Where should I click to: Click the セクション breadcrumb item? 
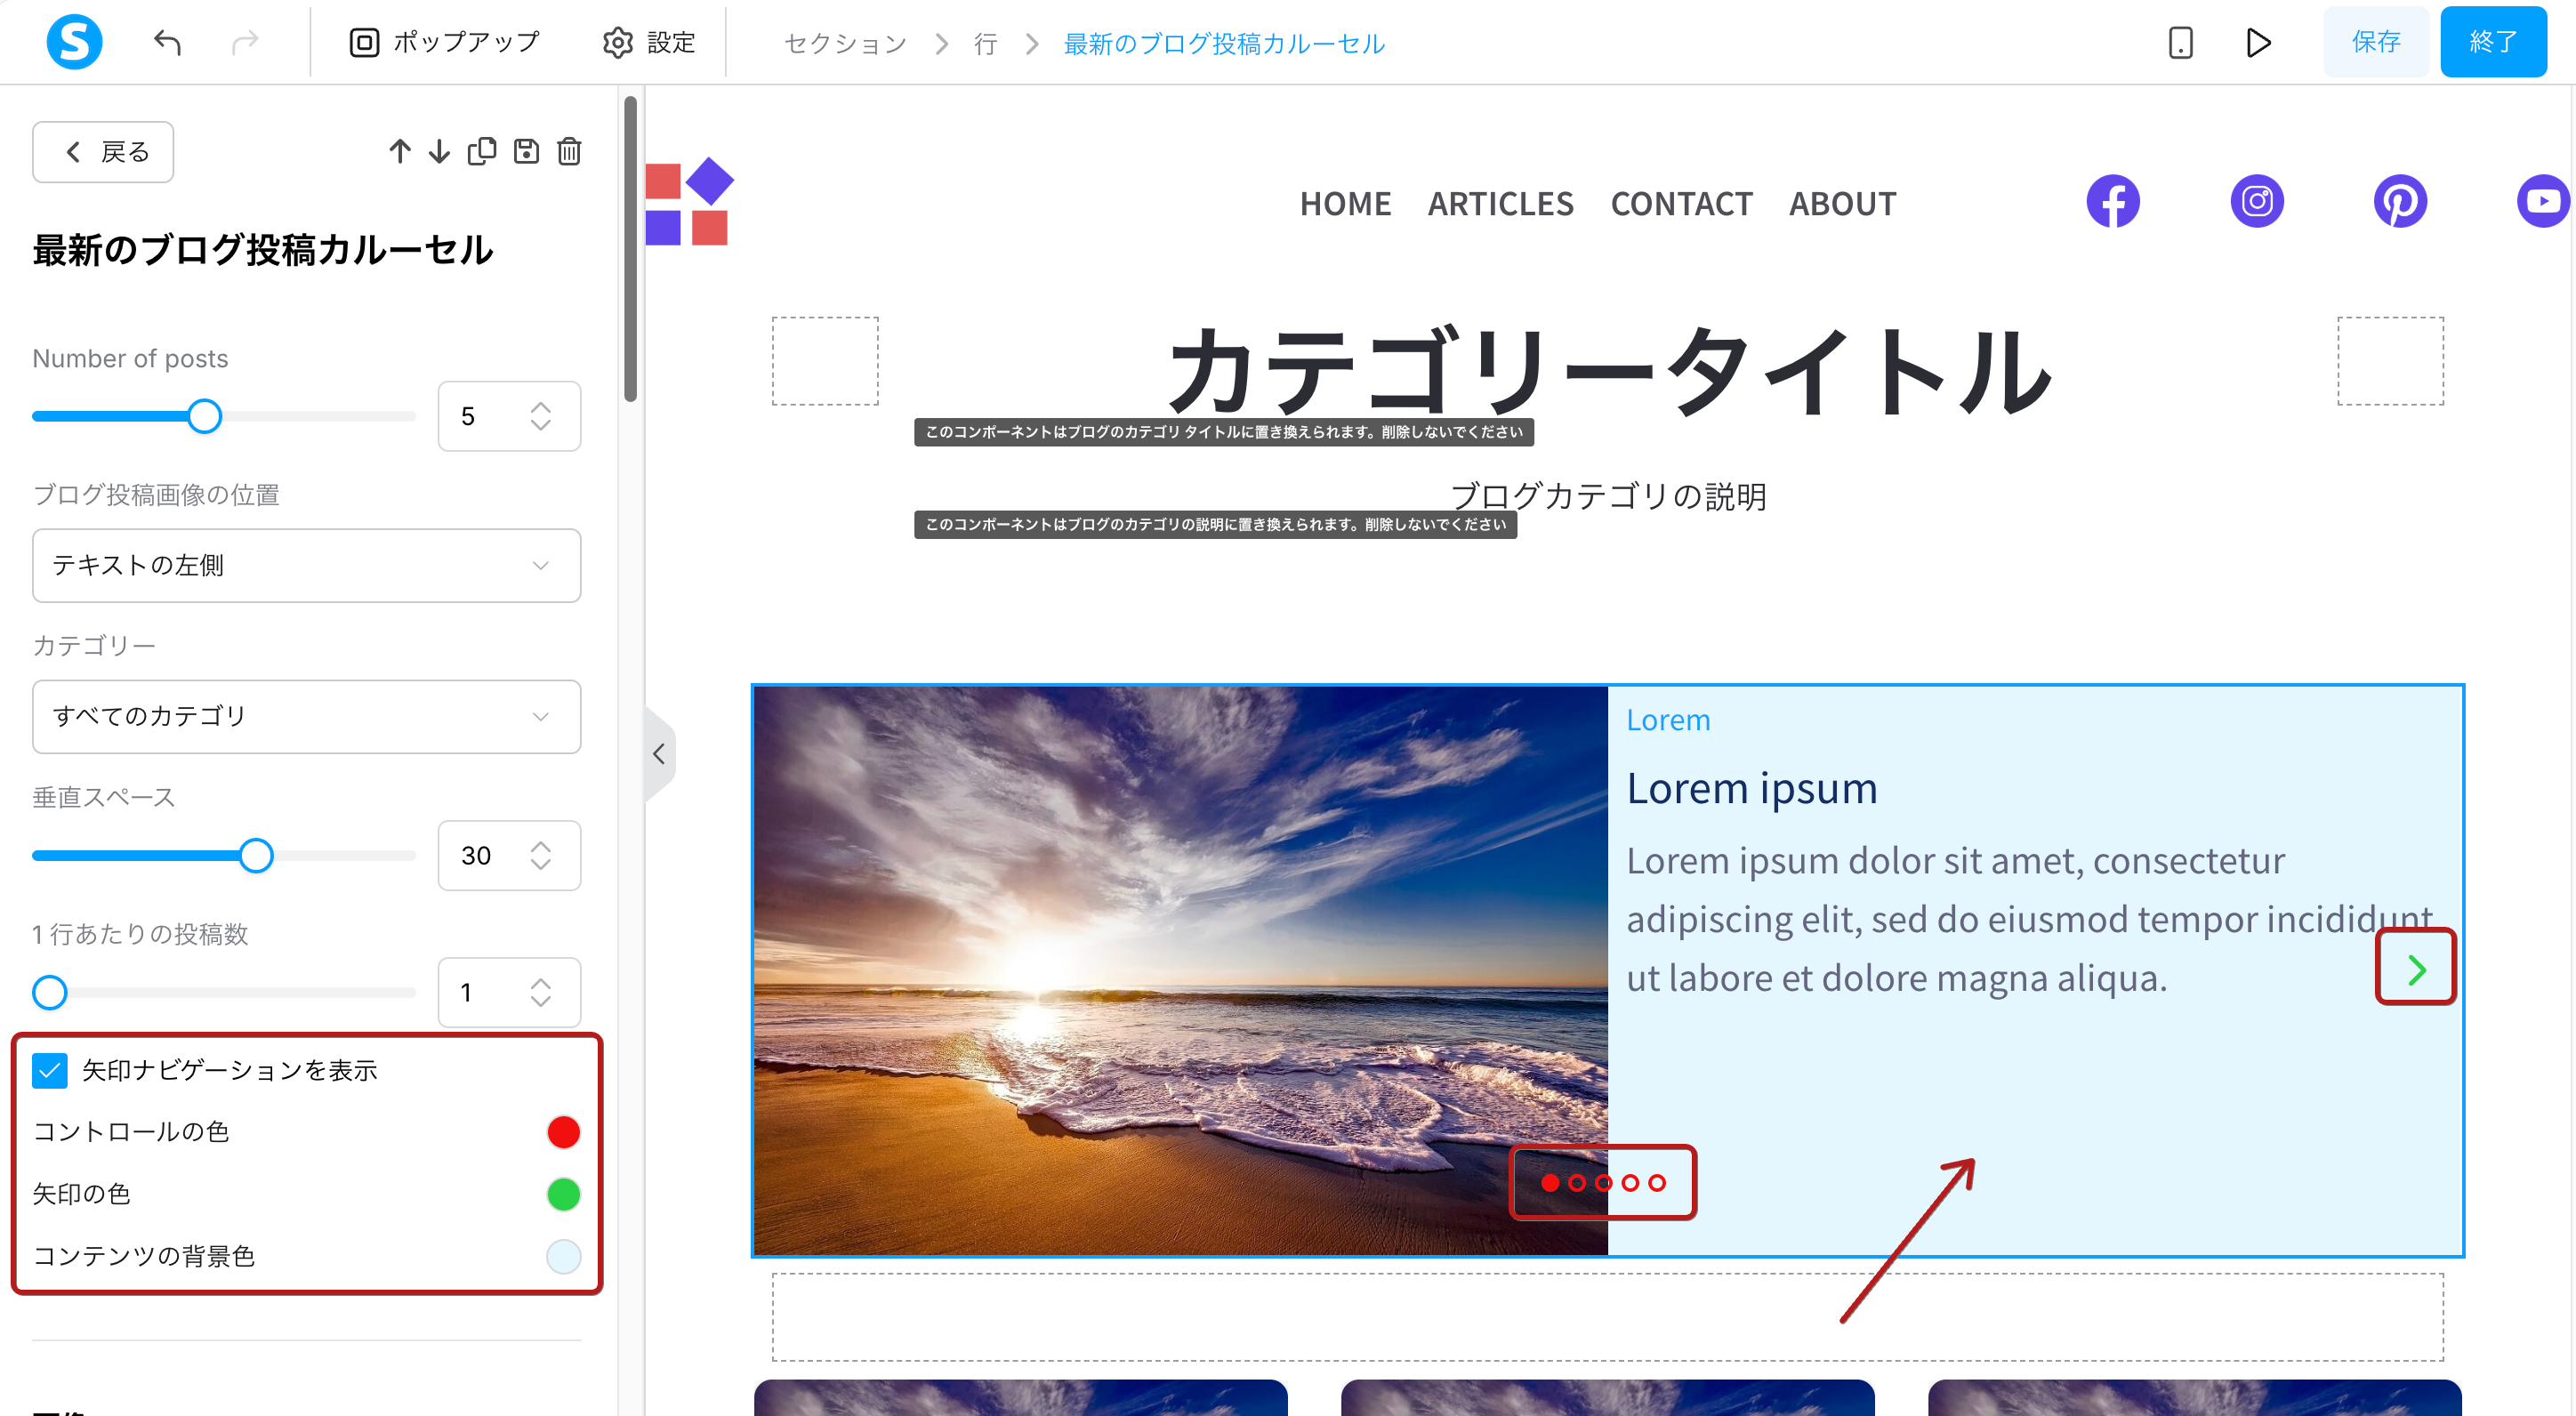845,43
